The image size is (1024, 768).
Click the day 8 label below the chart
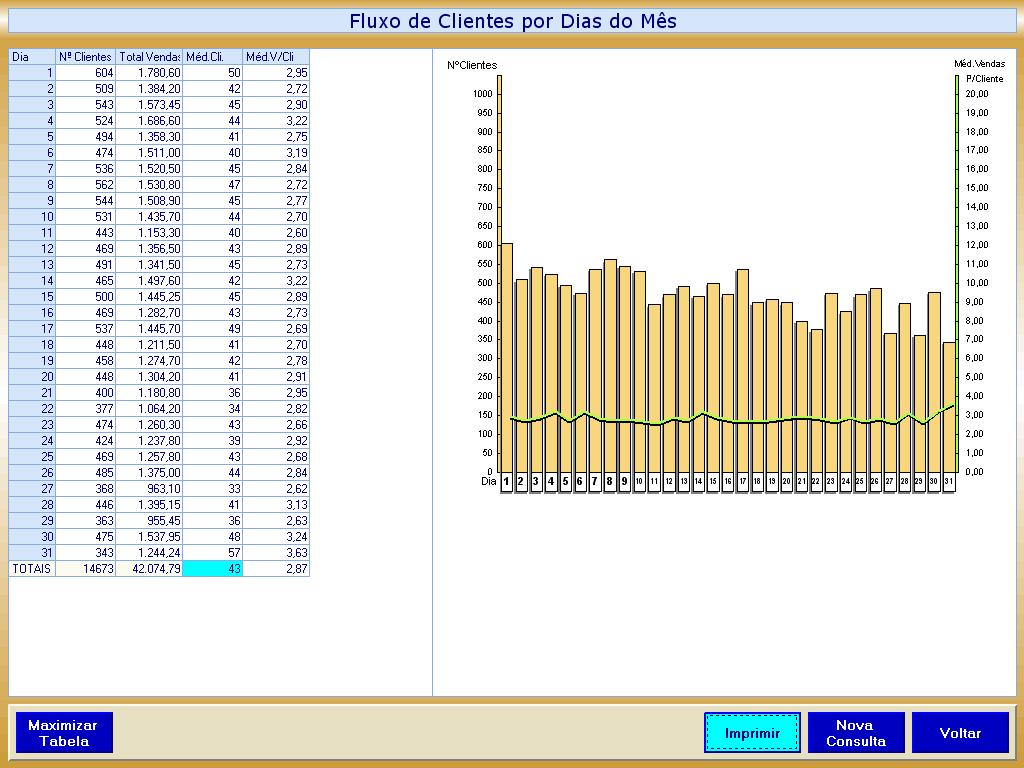[609, 482]
